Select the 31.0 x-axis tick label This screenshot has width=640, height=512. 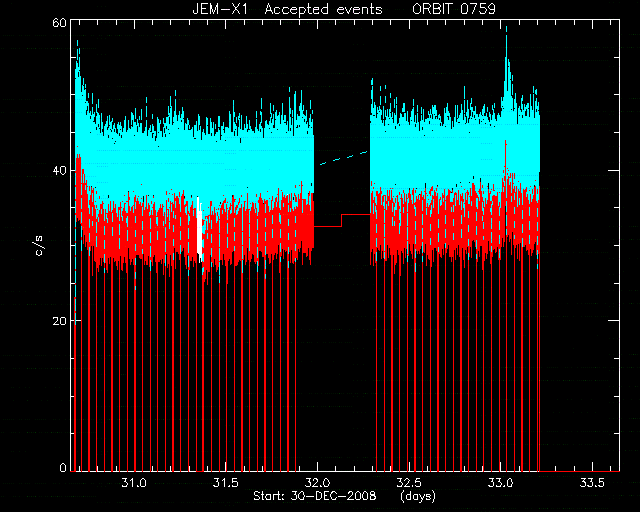pyautogui.click(x=134, y=483)
